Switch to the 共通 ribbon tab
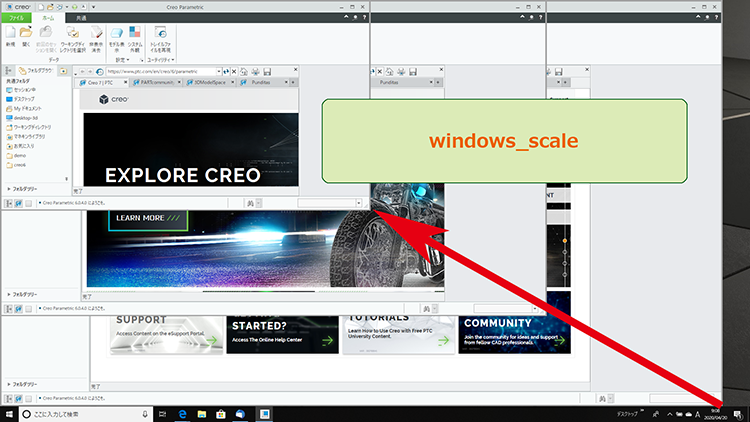 (x=81, y=18)
